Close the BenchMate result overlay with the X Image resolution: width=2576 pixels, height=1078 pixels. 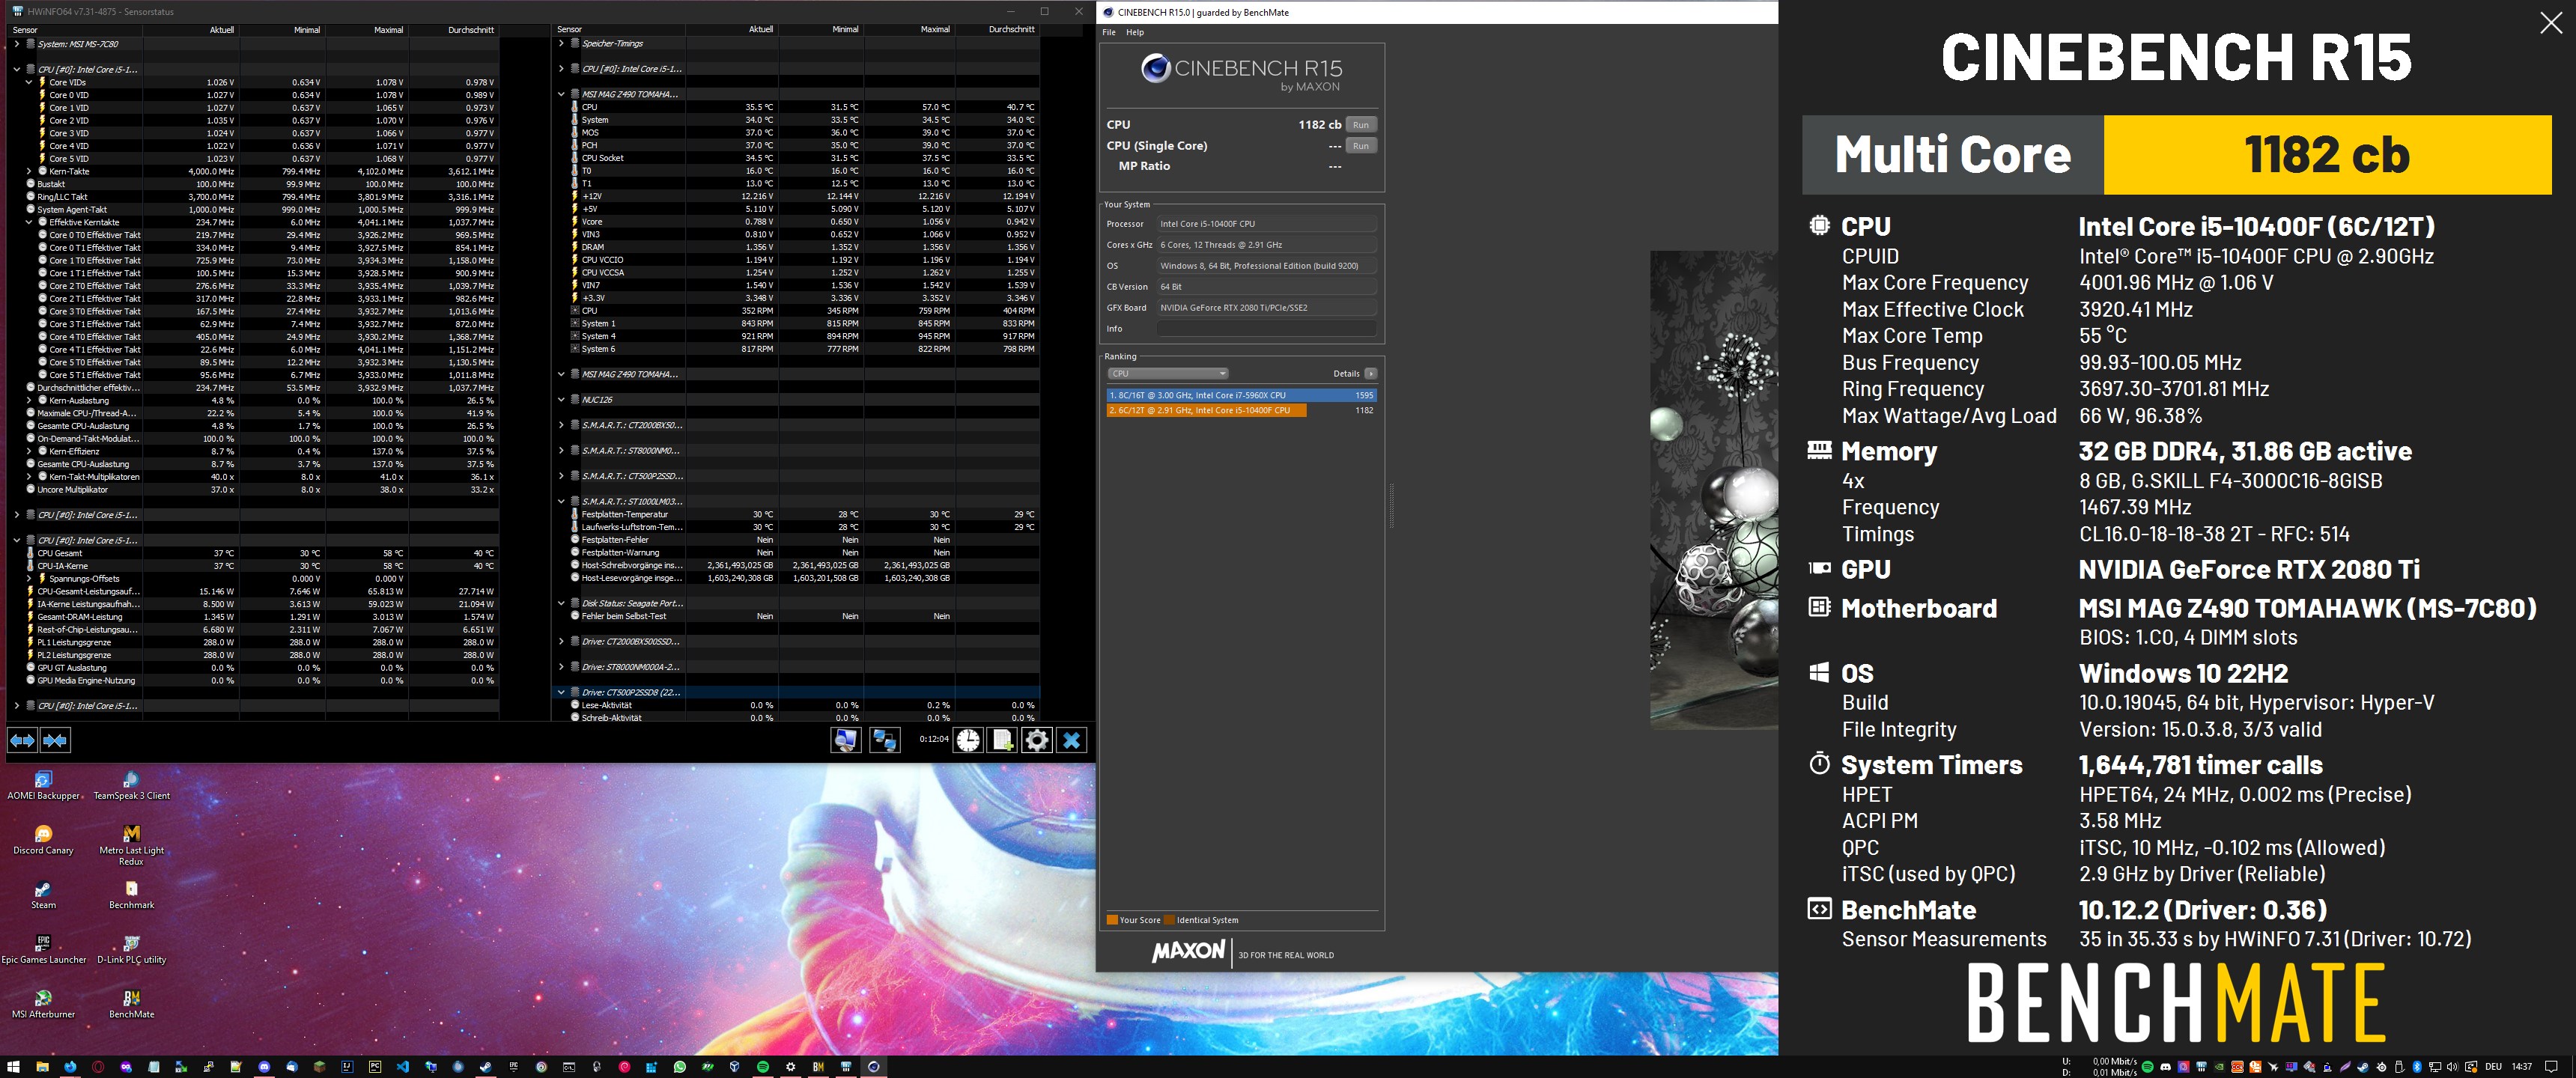click(x=2551, y=23)
